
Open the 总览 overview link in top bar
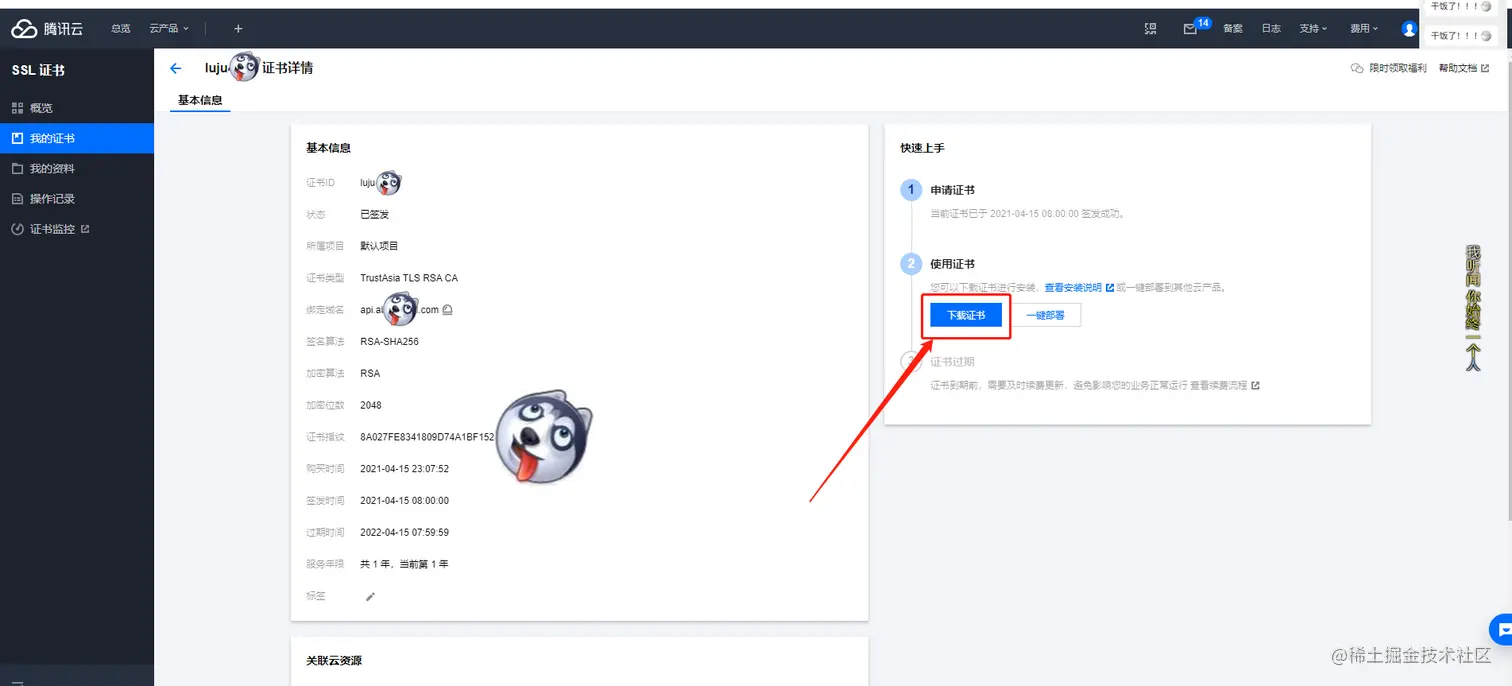click(x=121, y=29)
